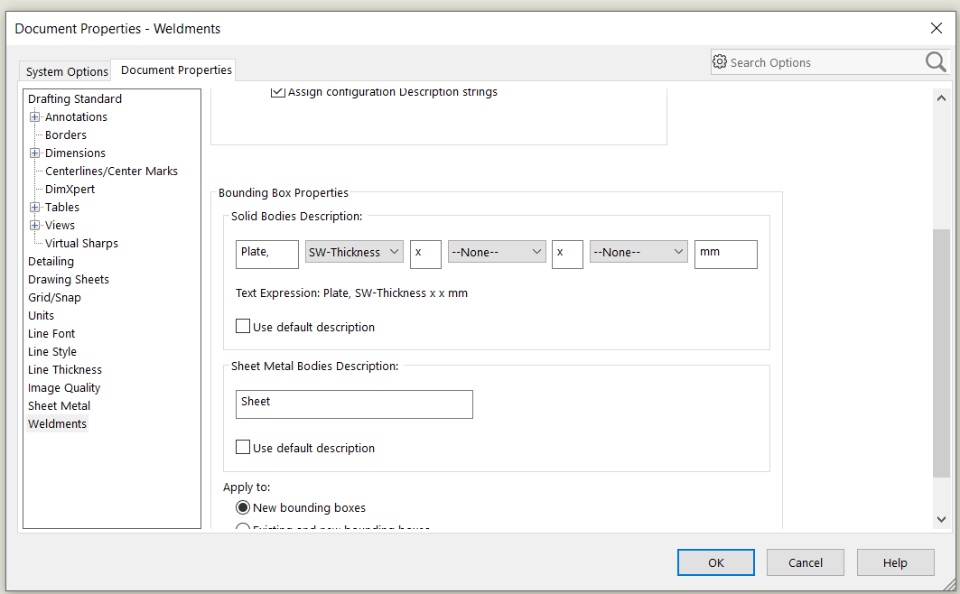The height and width of the screenshot is (594, 960).
Task: Click the 'Plate,' prefix text field
Action: click(267, 254)
